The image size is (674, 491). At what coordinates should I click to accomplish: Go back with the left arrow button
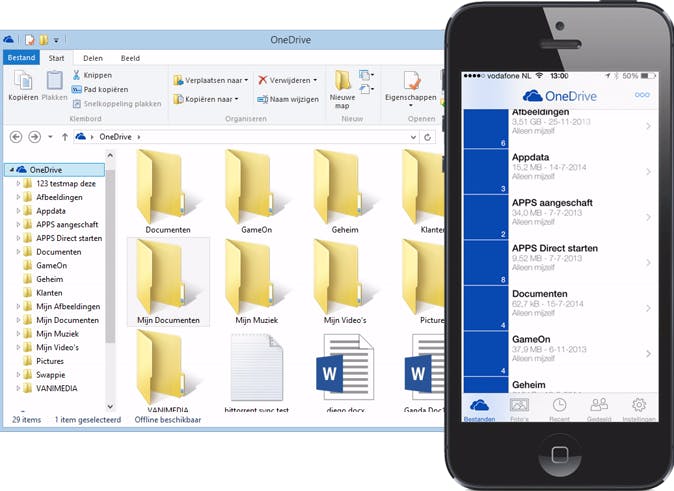[x=16, y=137]
